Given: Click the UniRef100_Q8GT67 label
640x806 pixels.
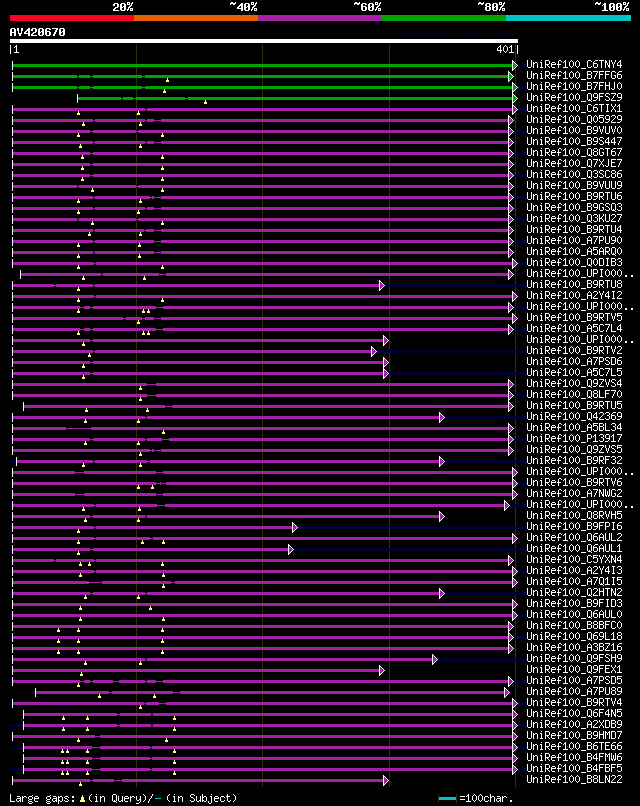Looking at the screenshot, I should point(574,152).
